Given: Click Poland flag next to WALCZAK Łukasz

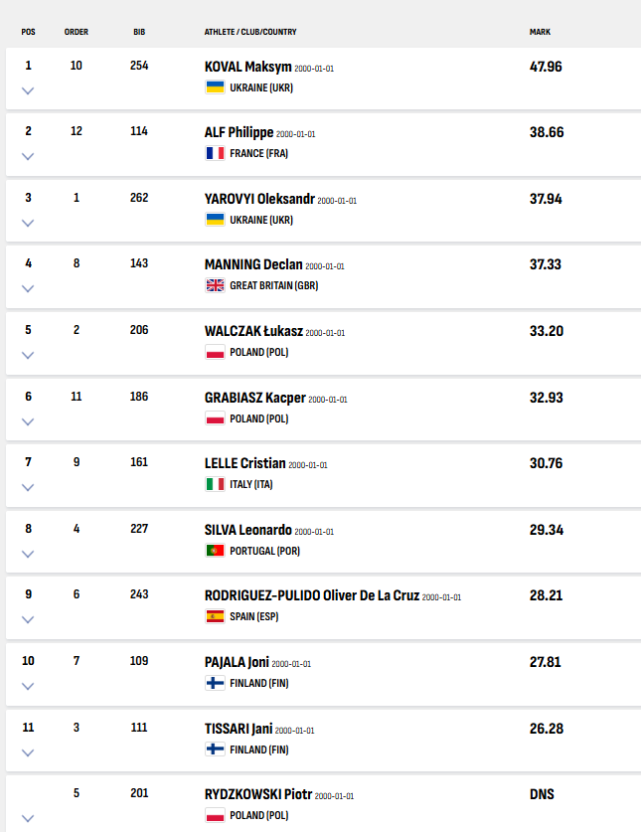Looking at the screenshot, I should (215, 352).
